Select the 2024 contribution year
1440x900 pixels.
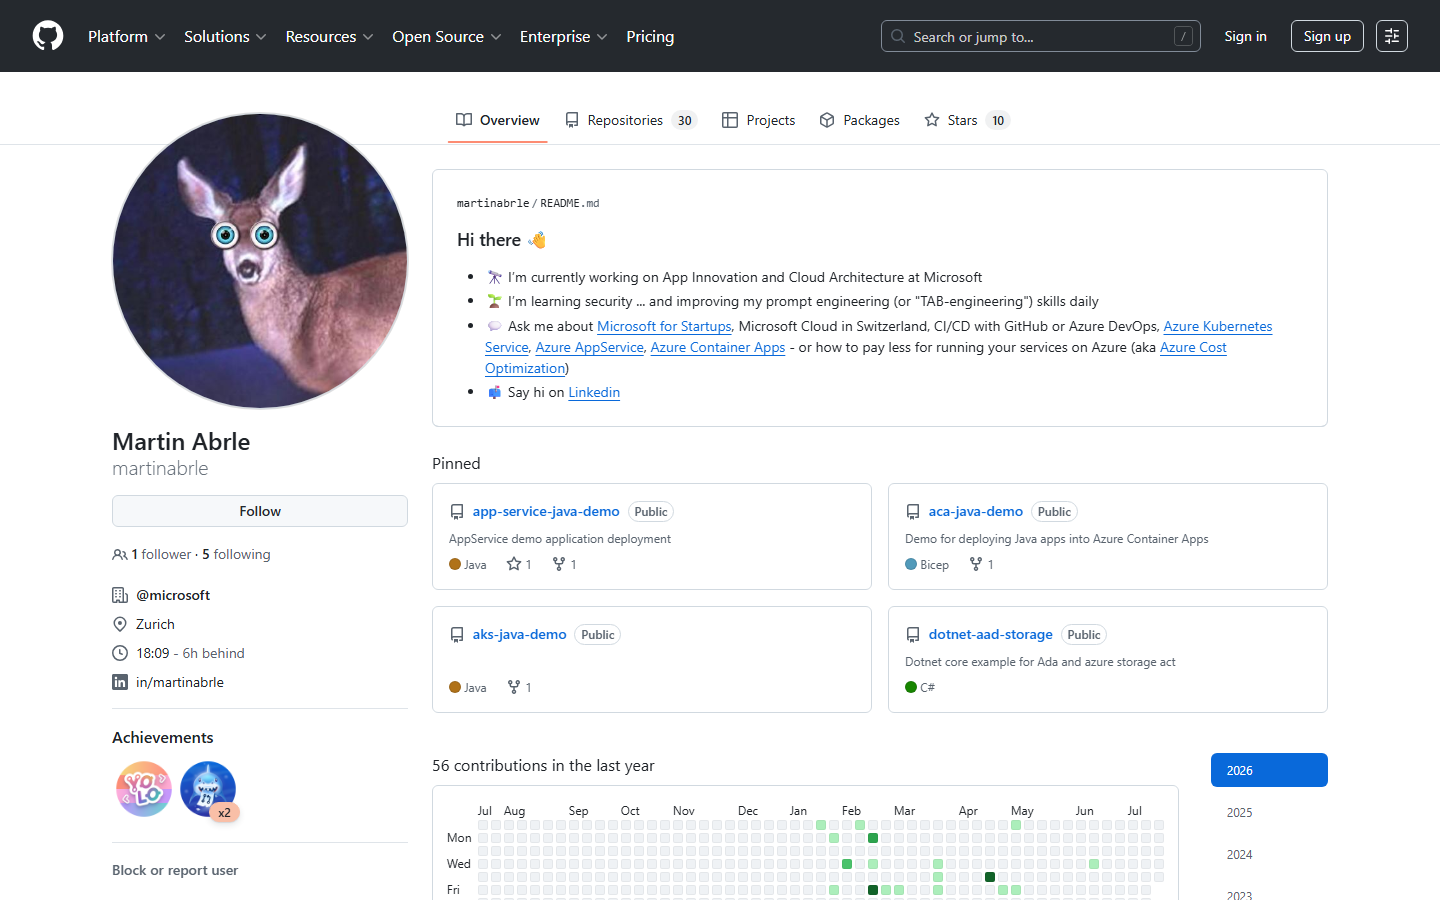(x=1269, y=854)
